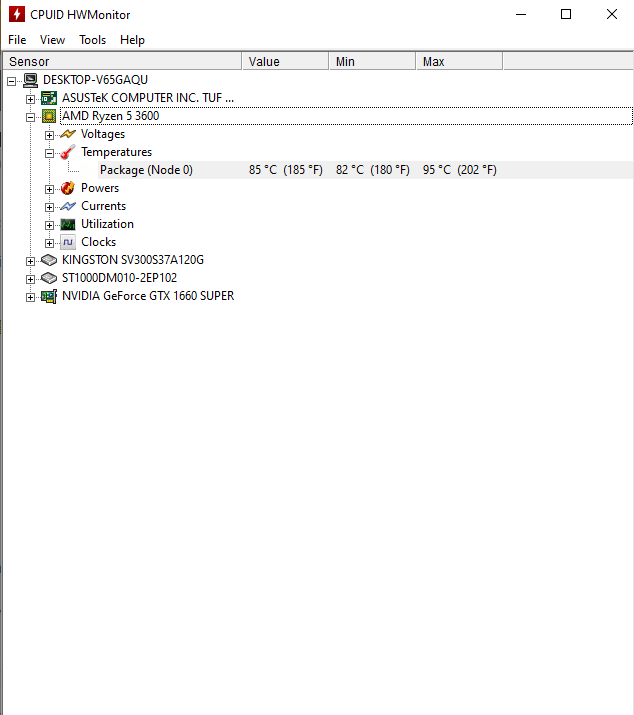Select the ASUSTeK COMPUTER INC. TUF label
The height and width of the screenshot is (715, 634).
[x=148, y=98]
